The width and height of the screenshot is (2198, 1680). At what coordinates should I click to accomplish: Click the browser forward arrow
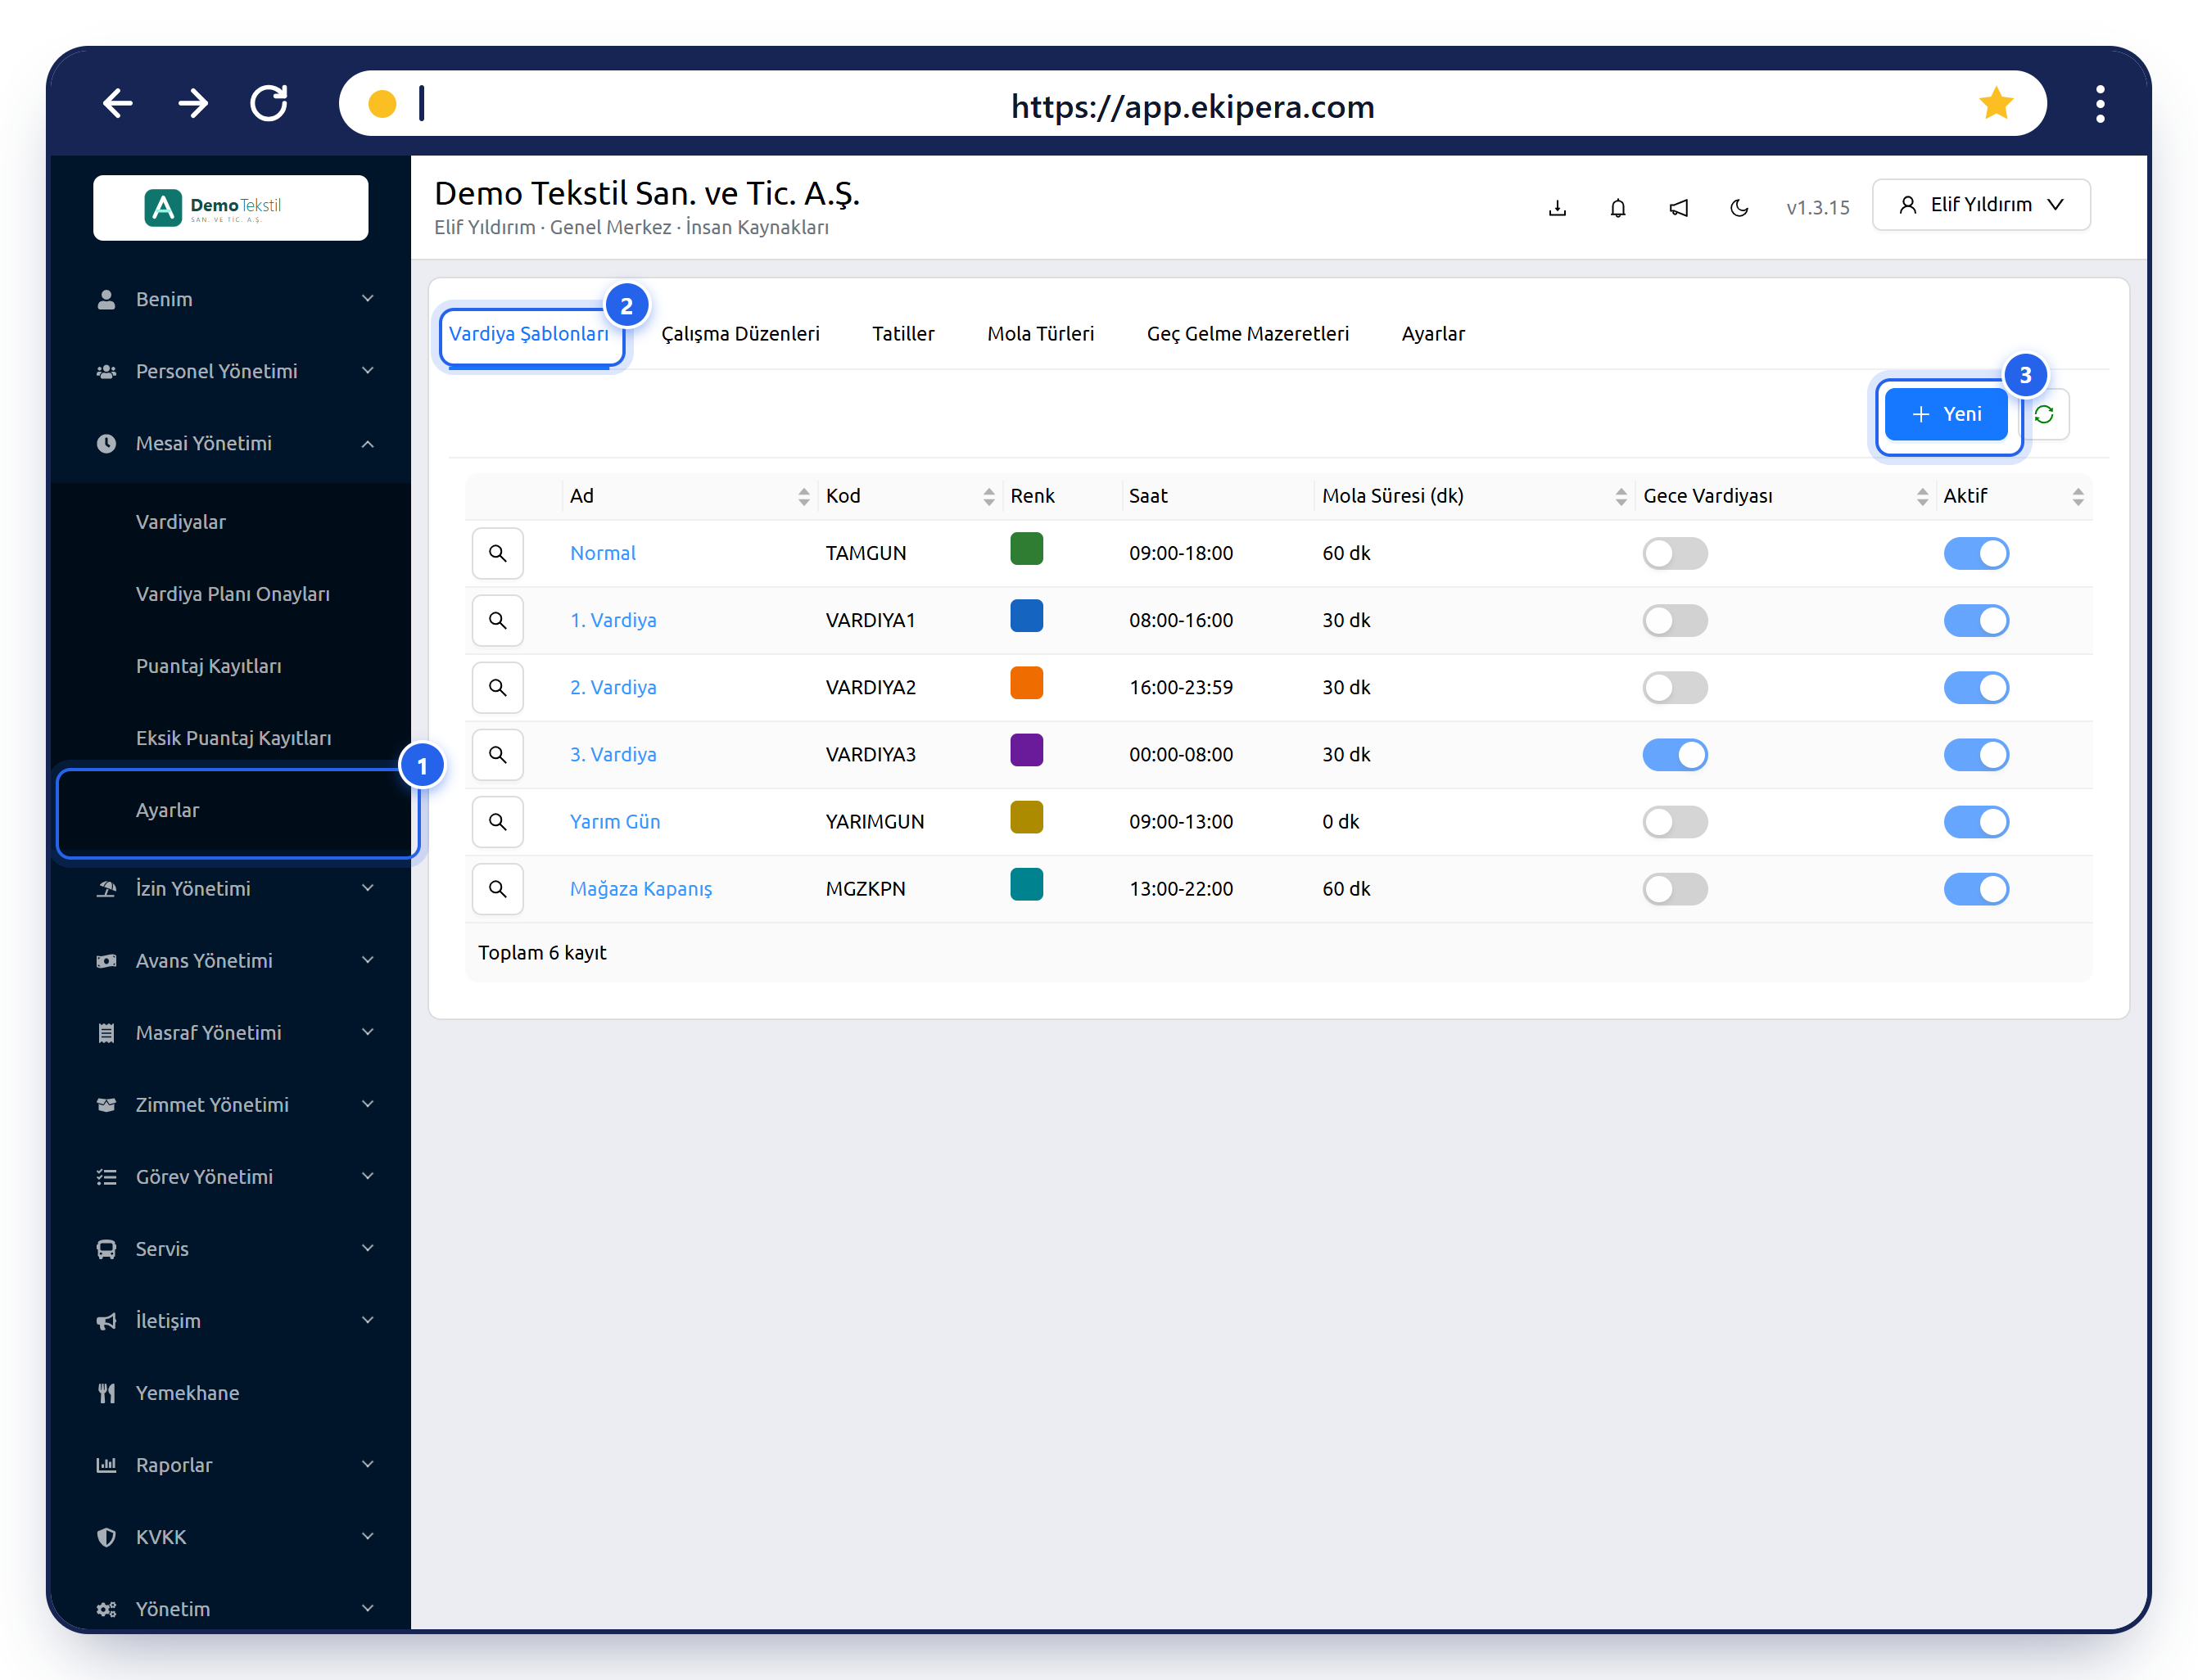click(x=193, y=103)
